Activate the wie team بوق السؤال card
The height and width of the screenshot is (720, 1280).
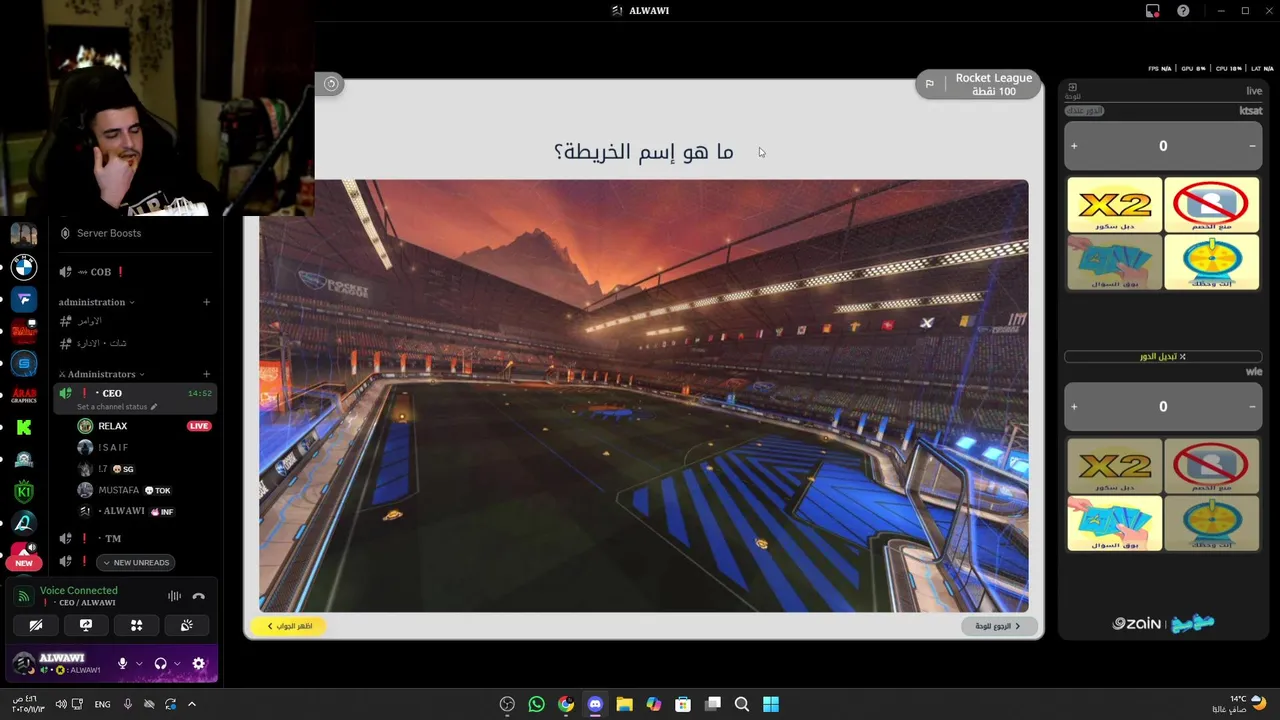tap(1114, 523)
